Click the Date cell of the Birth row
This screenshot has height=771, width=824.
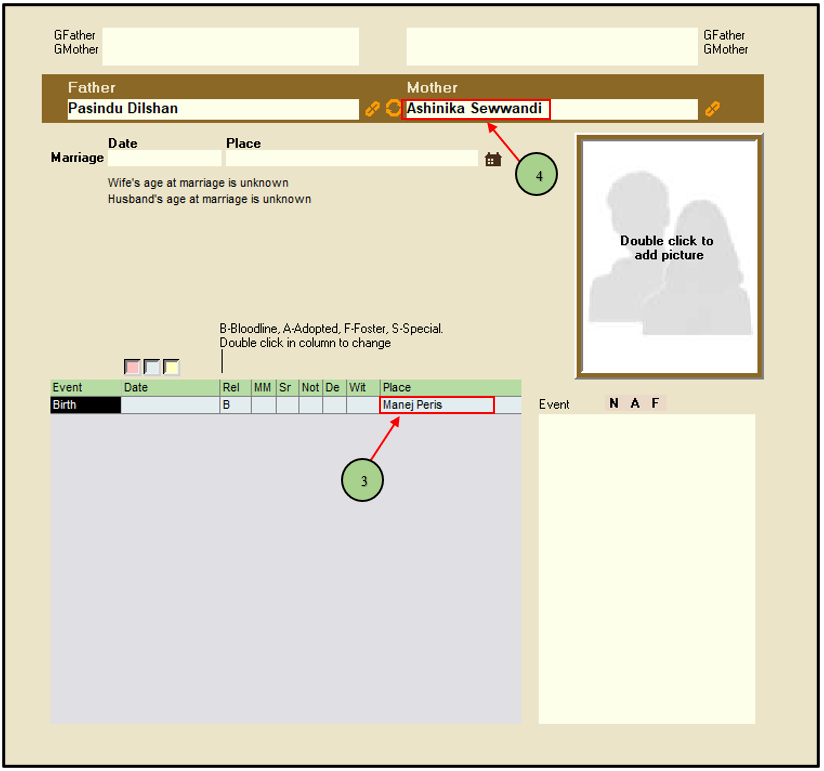(170, 405)
